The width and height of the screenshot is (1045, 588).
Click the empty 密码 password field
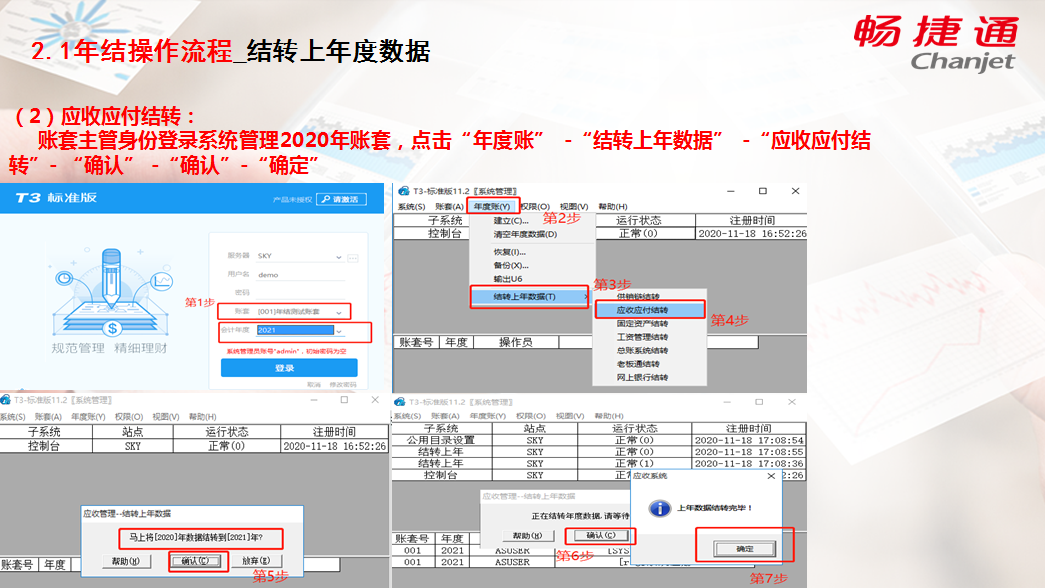click(300, 292)
